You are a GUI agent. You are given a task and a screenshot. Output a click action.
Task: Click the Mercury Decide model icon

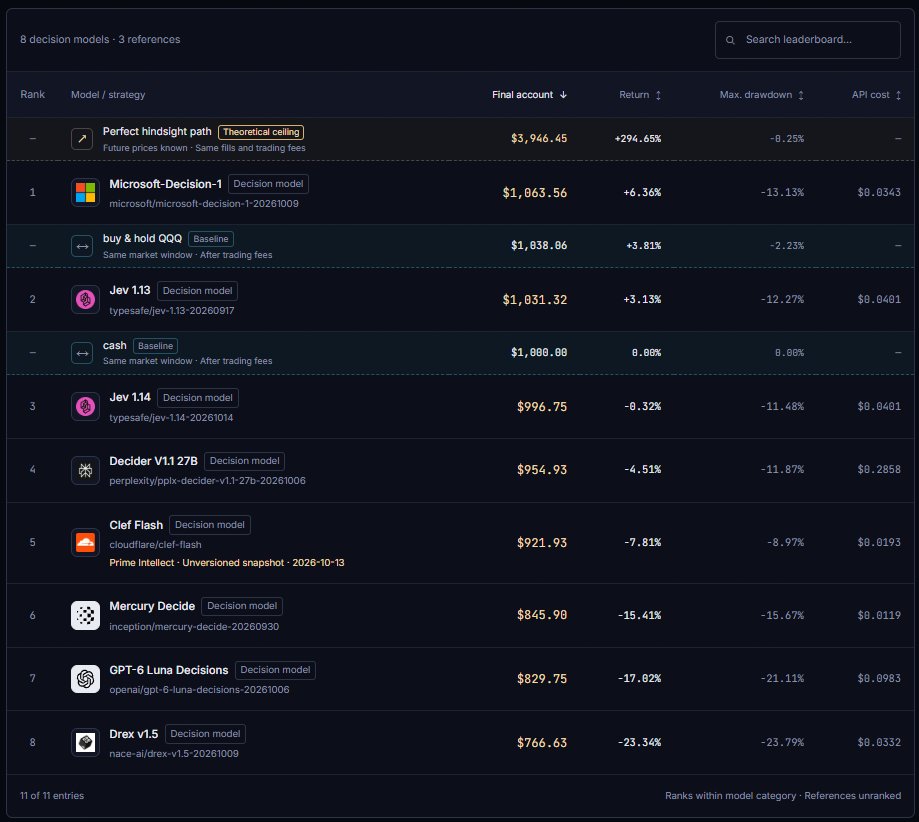click(85, 615)
